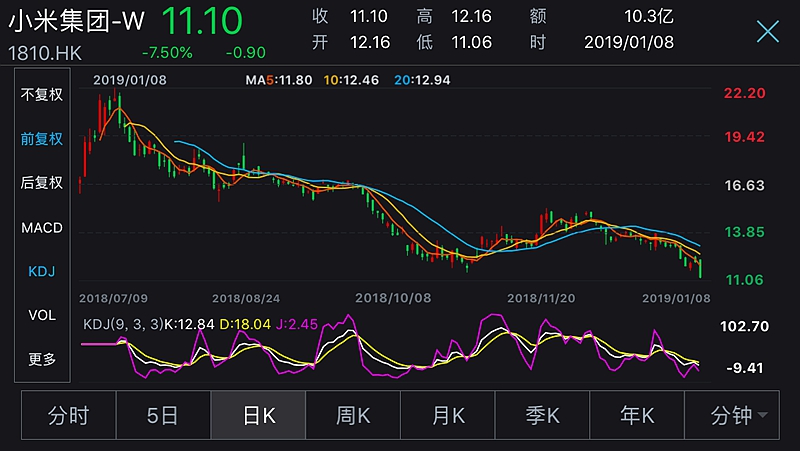Viewport: 800px width, 451px height.
Task: Switch to 分时 intraday tab
Action: point(68,415)
